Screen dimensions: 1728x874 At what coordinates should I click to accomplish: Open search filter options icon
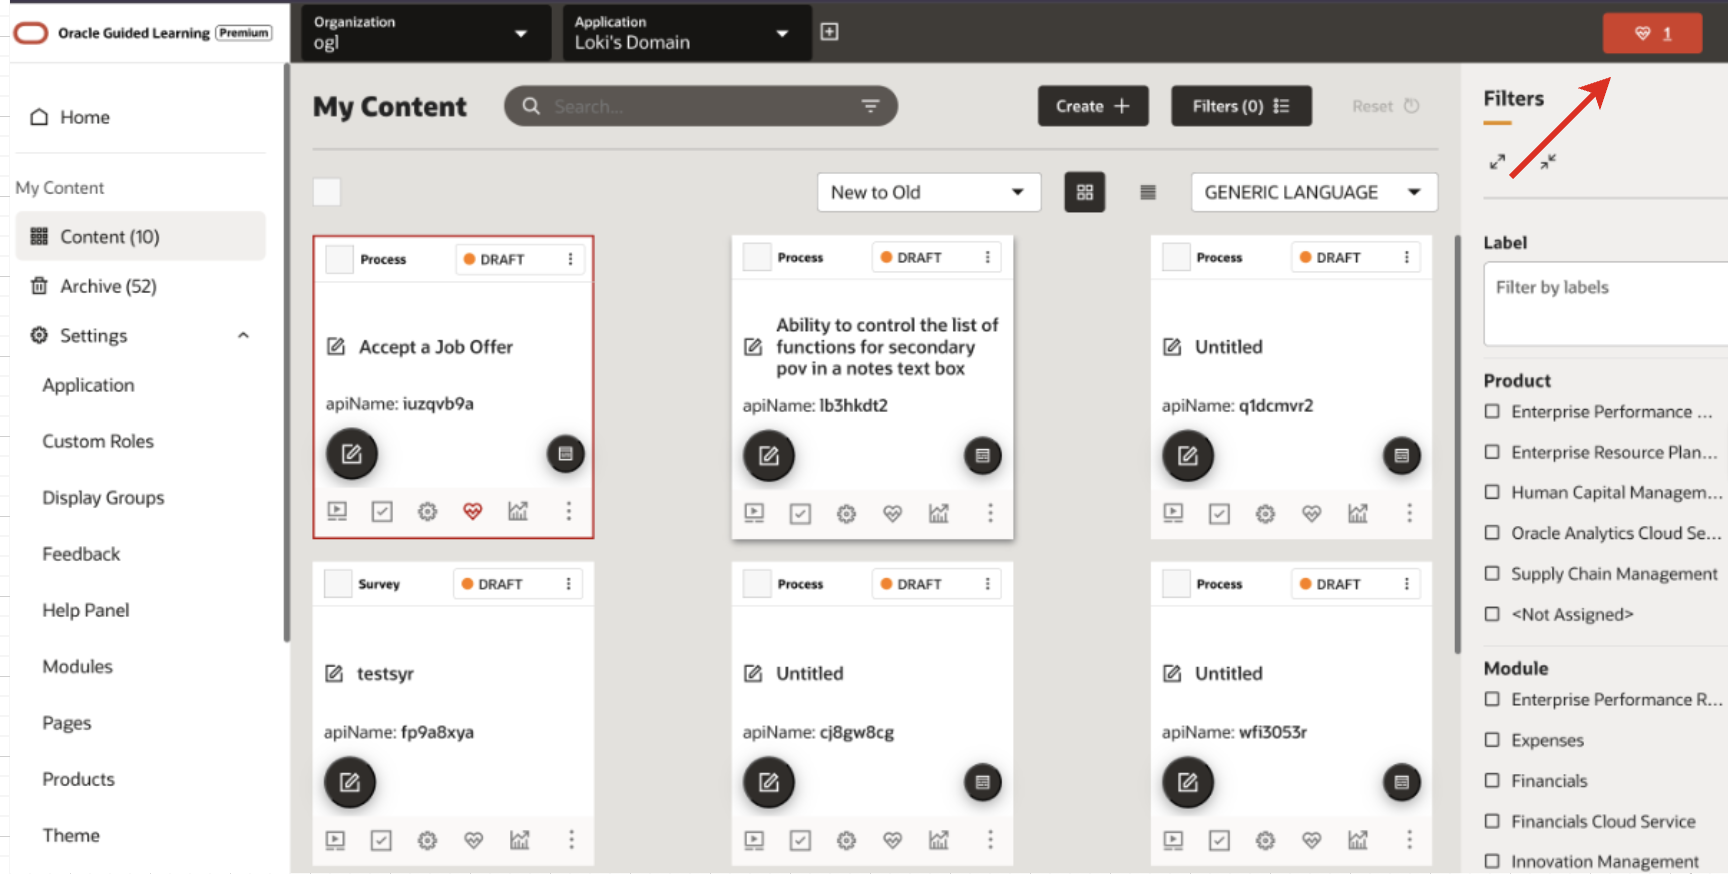pos(870,106)
